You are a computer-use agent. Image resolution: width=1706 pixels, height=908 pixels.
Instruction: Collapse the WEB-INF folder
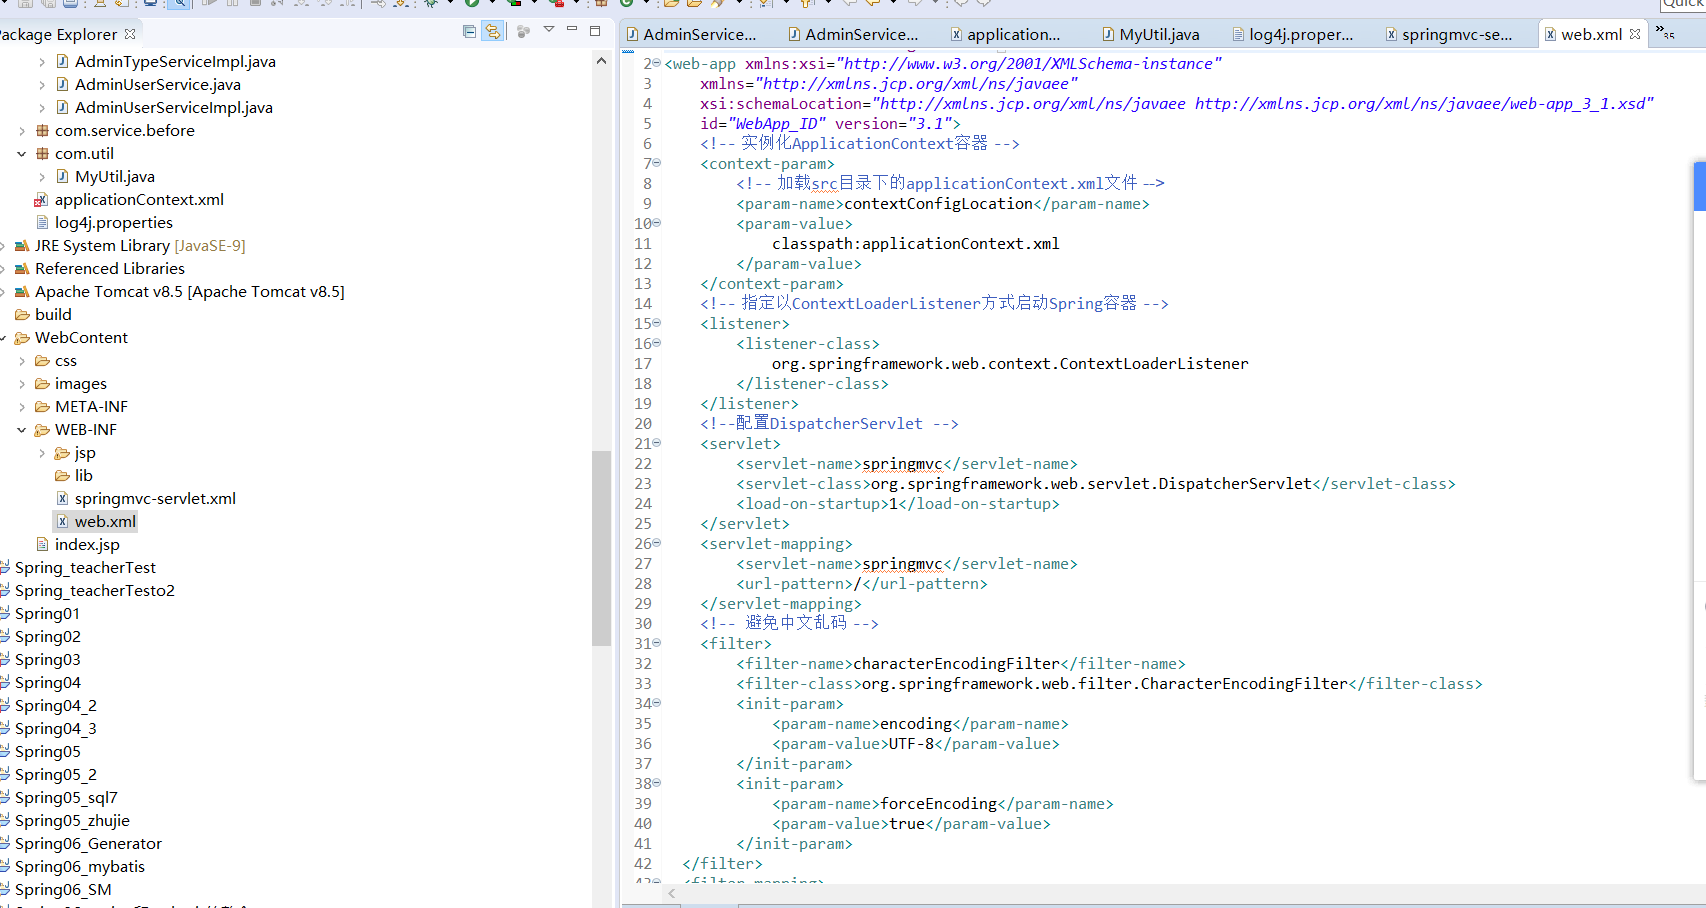coord(22,430)
